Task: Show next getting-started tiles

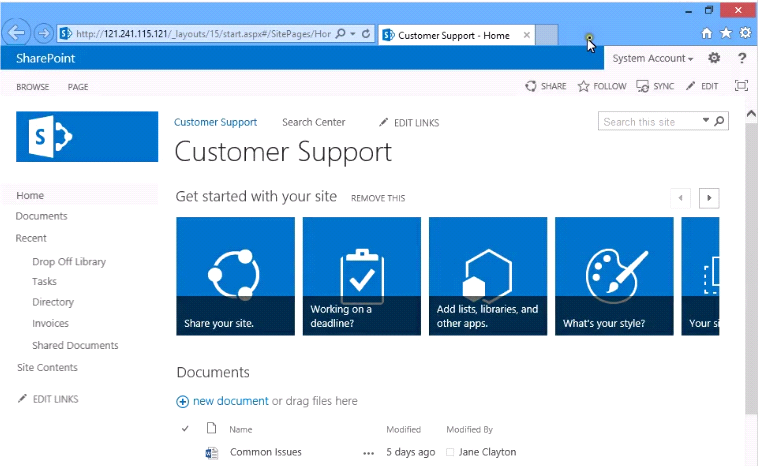Action: click(x=709, y=198)
